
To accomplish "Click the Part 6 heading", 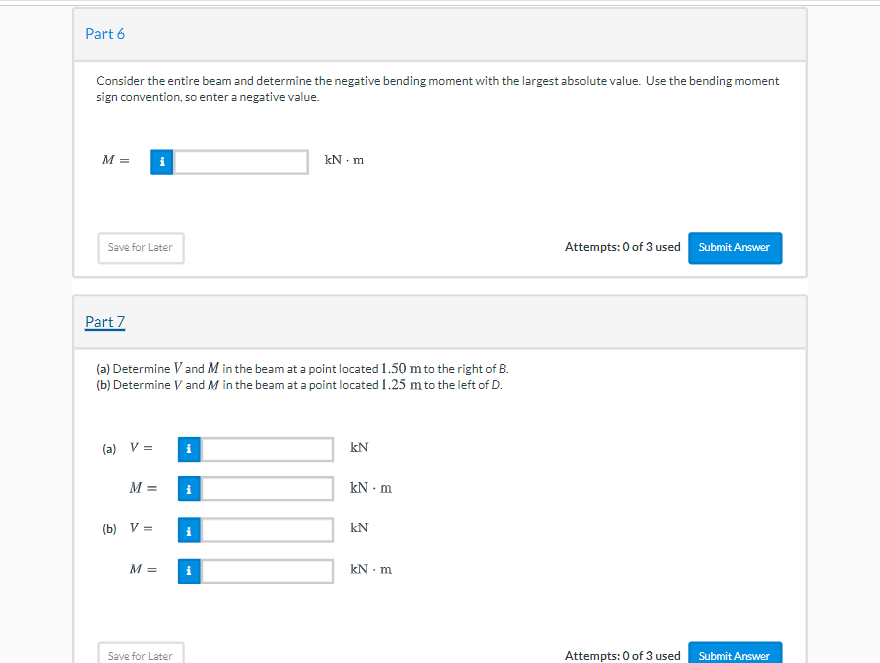I will (105, 34).
